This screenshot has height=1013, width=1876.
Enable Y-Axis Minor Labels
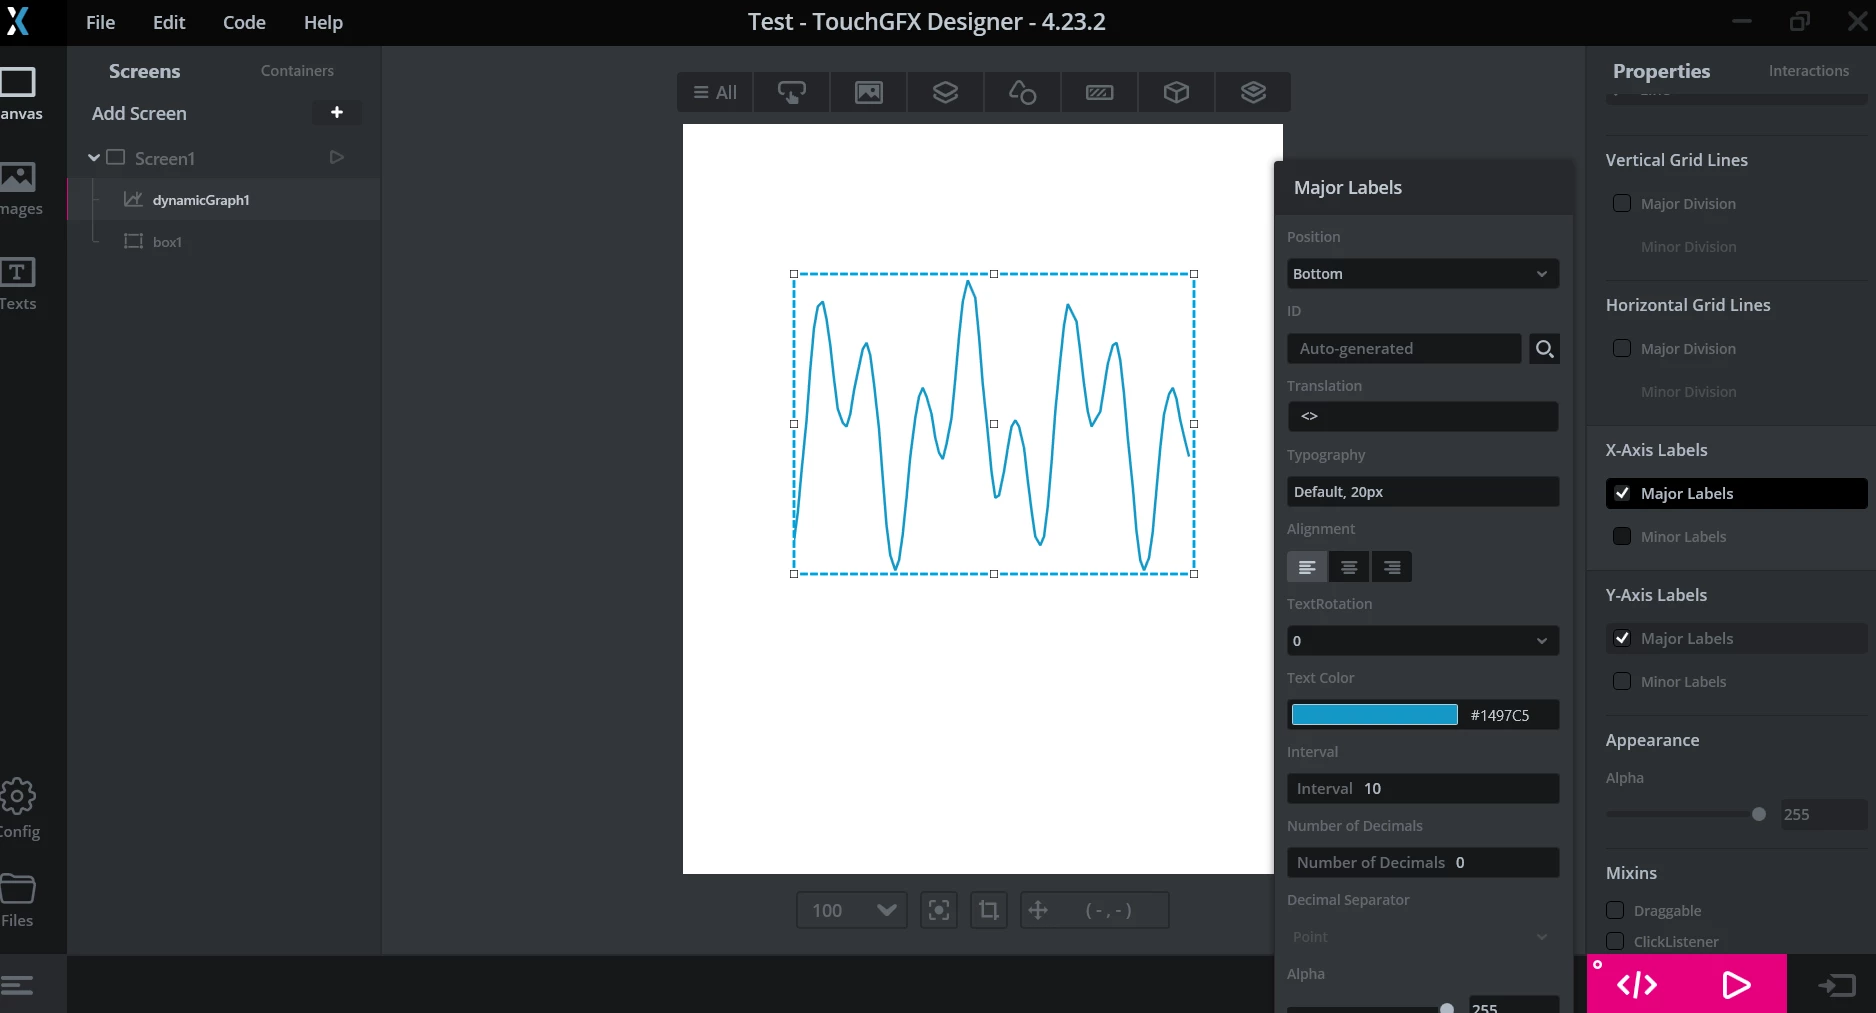1622,681
